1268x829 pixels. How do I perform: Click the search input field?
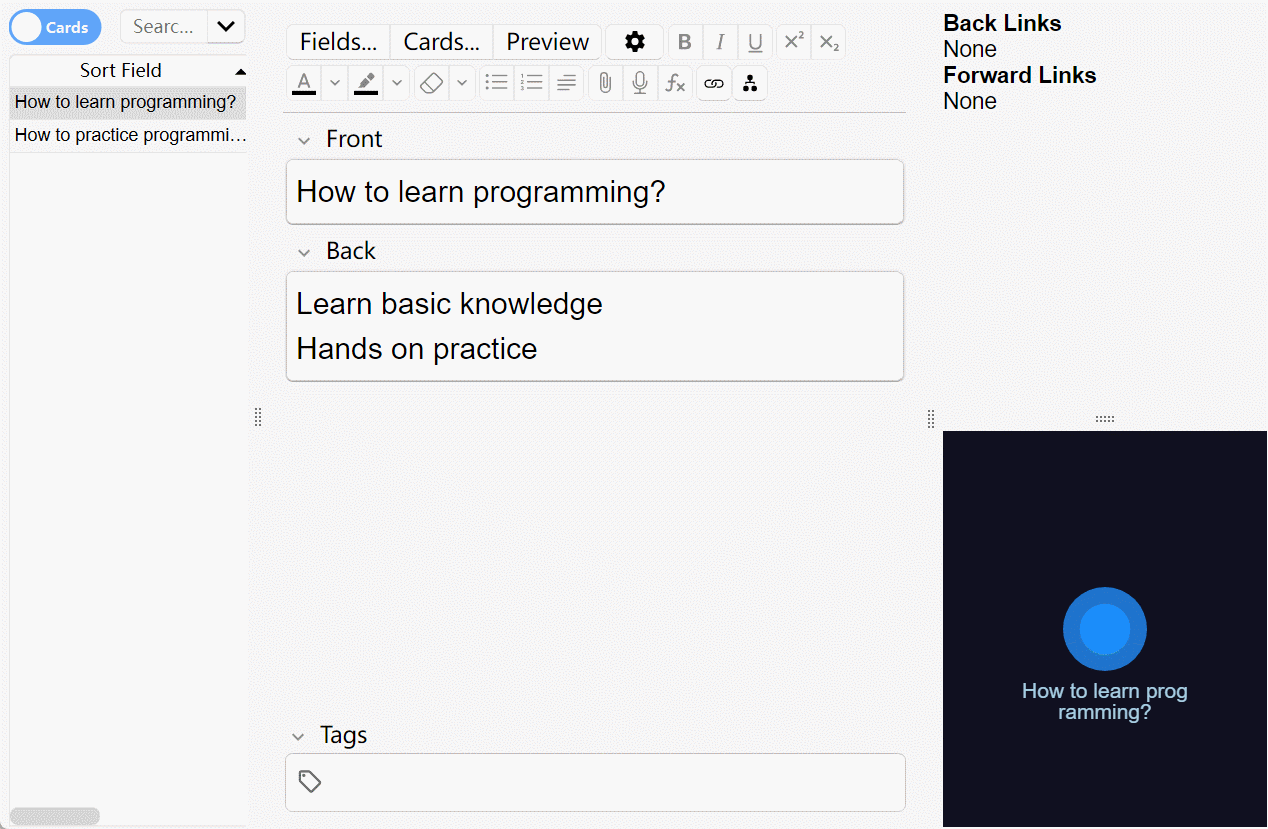pyautogui.click(x=164, y=27)
